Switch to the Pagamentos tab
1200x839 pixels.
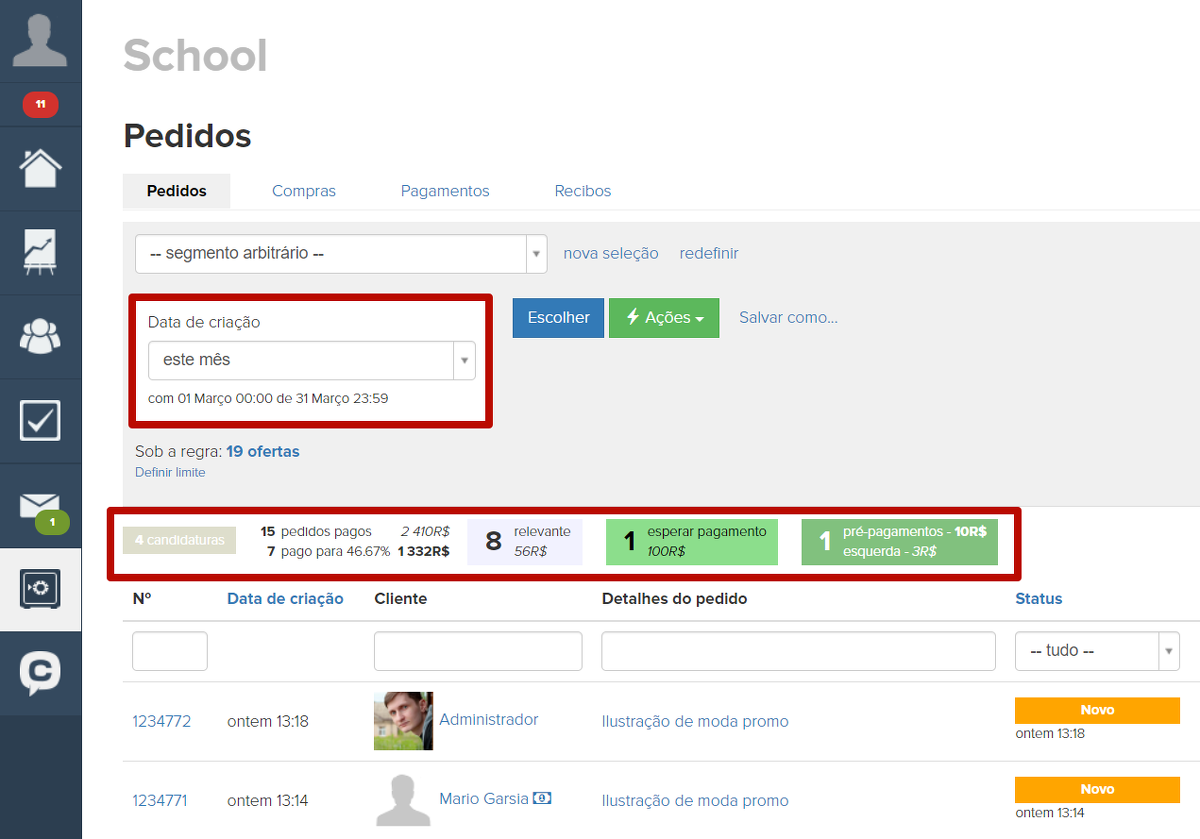coord(445,191)
